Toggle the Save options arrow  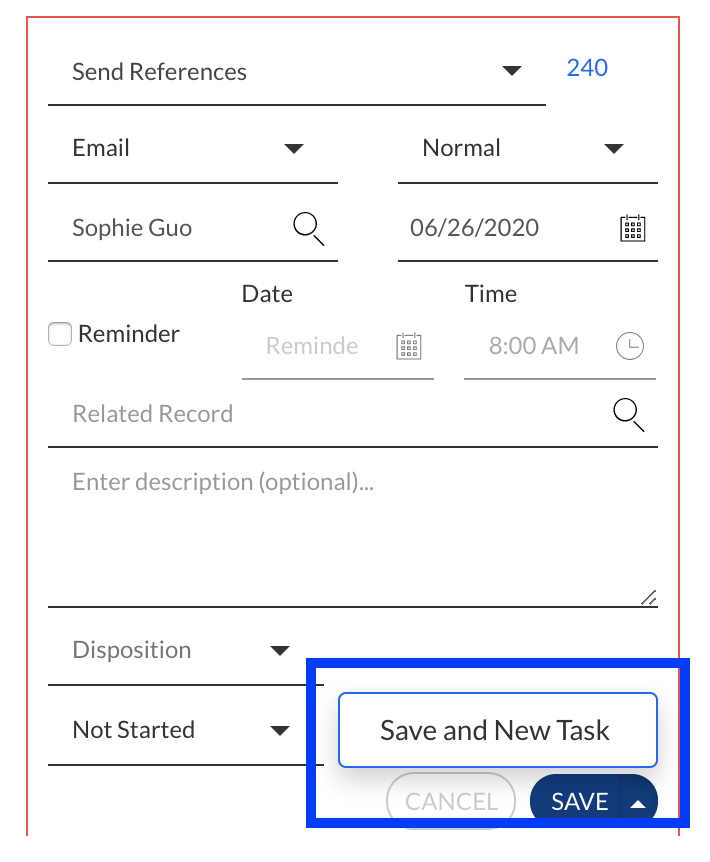click(x=638, y=802)
